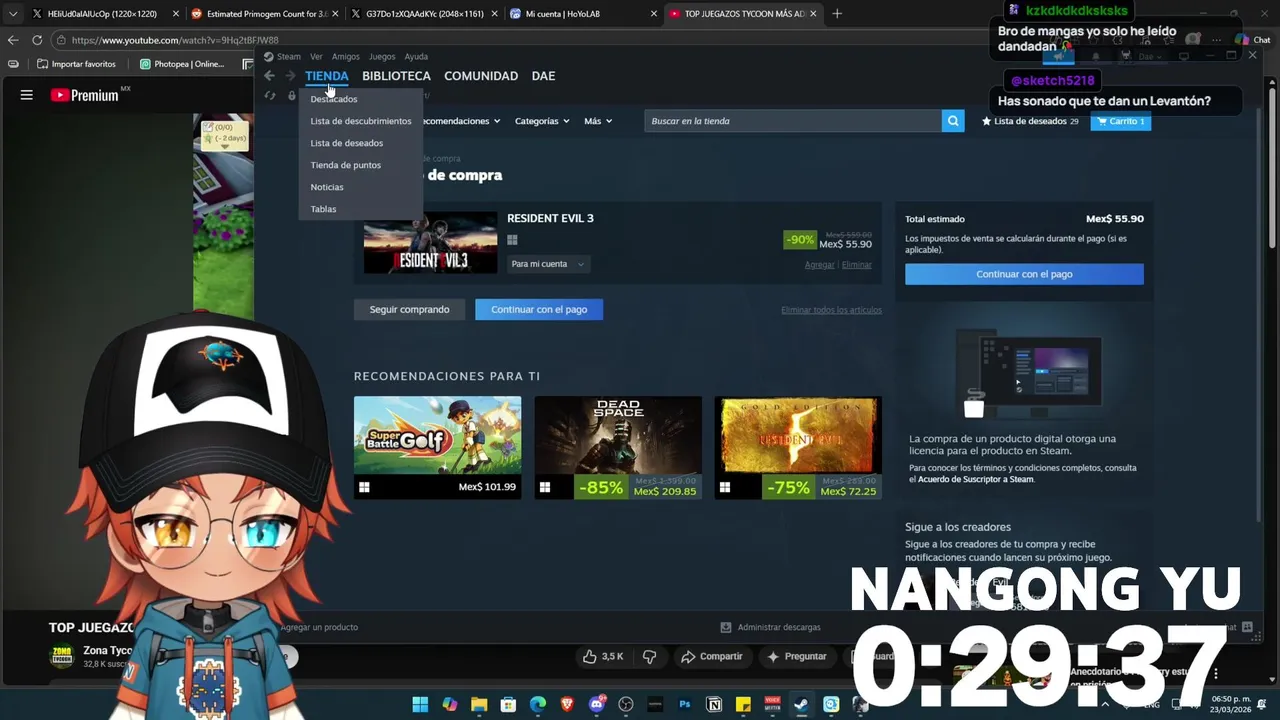Screen dimensions: 1280x720
Task: Click the browser back arrow
Action: (x=13, y=40)
